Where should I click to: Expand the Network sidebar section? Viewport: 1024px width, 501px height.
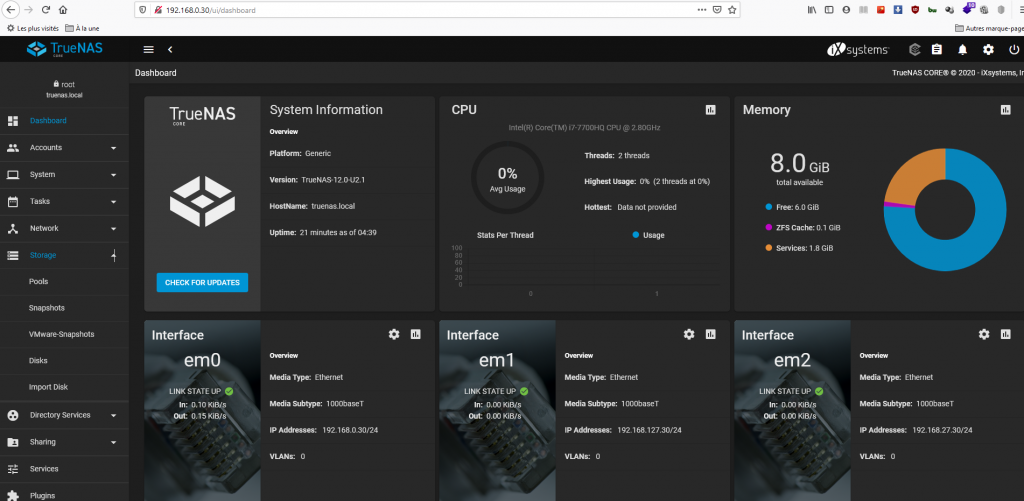(x=64, y=228)
